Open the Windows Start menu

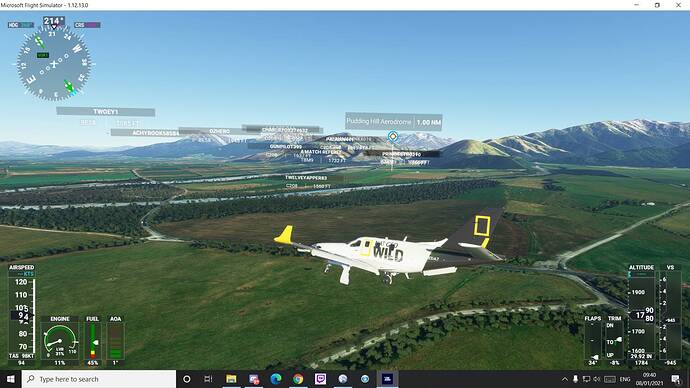11,379
